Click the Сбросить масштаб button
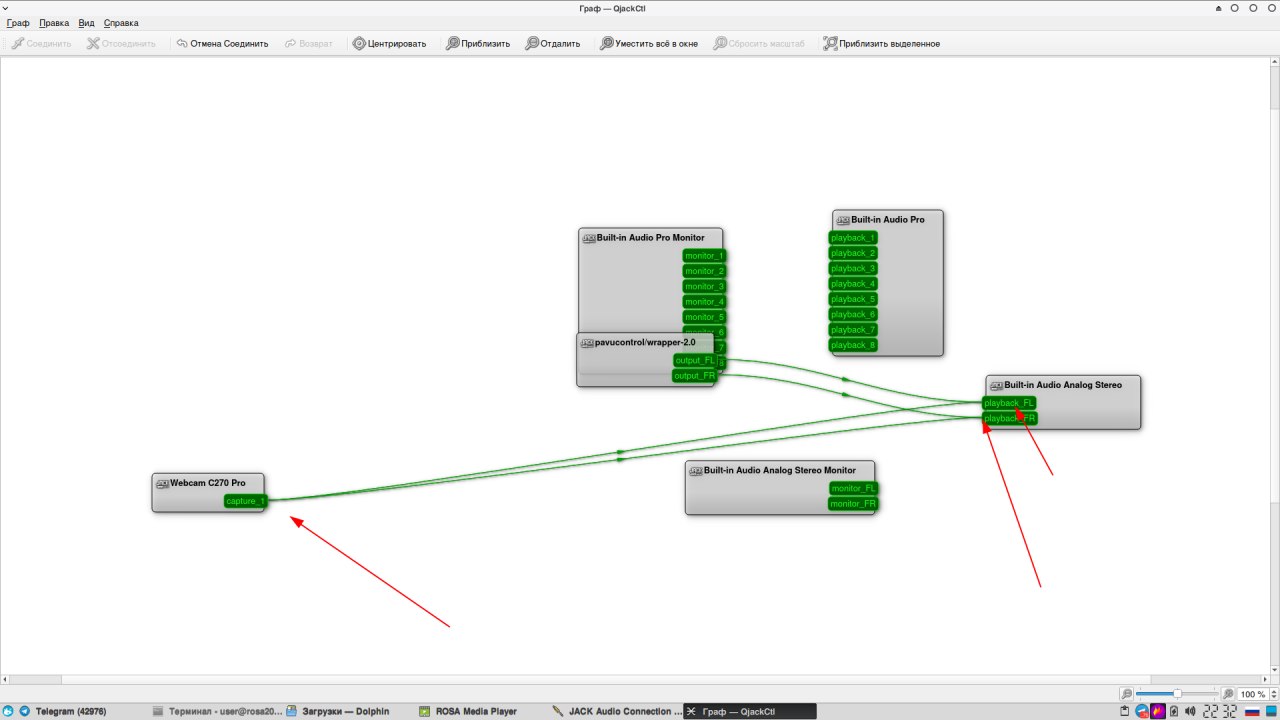The width and height of the screenshot is (1280, 720). [x=758, y=44]
